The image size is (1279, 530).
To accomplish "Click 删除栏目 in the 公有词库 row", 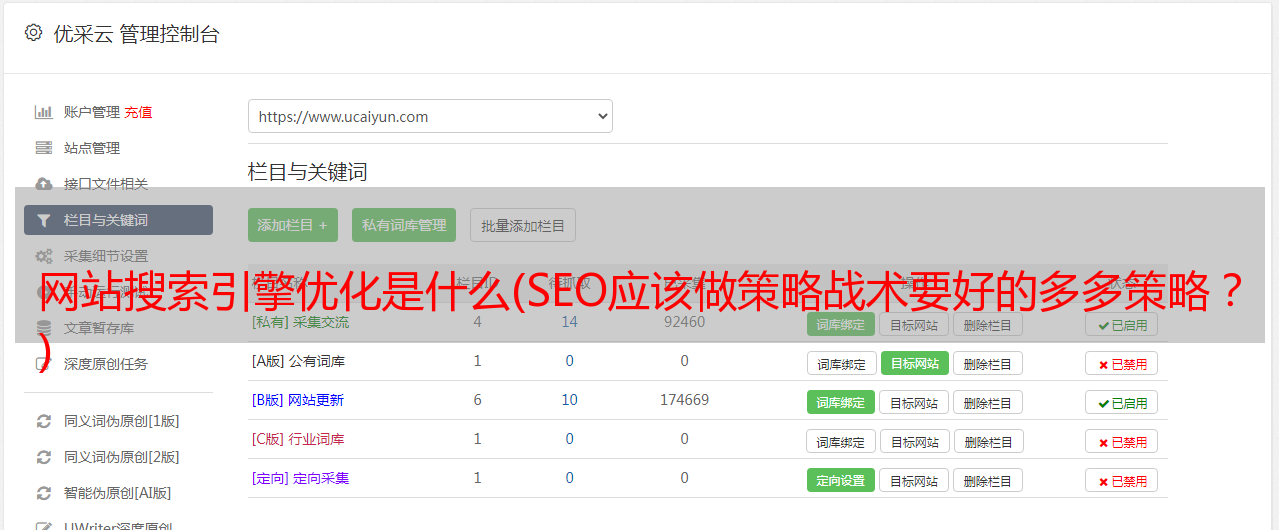I will click(988, 363).
